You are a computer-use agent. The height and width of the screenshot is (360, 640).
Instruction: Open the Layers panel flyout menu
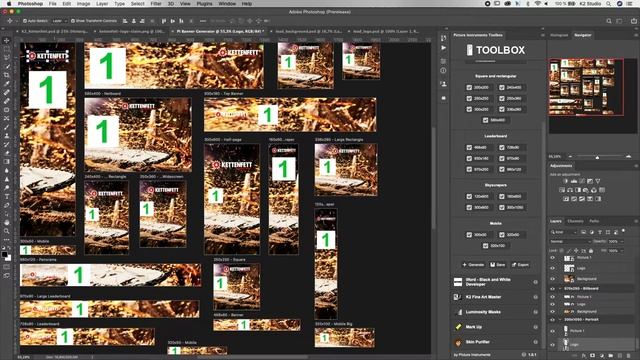point(636,221)
